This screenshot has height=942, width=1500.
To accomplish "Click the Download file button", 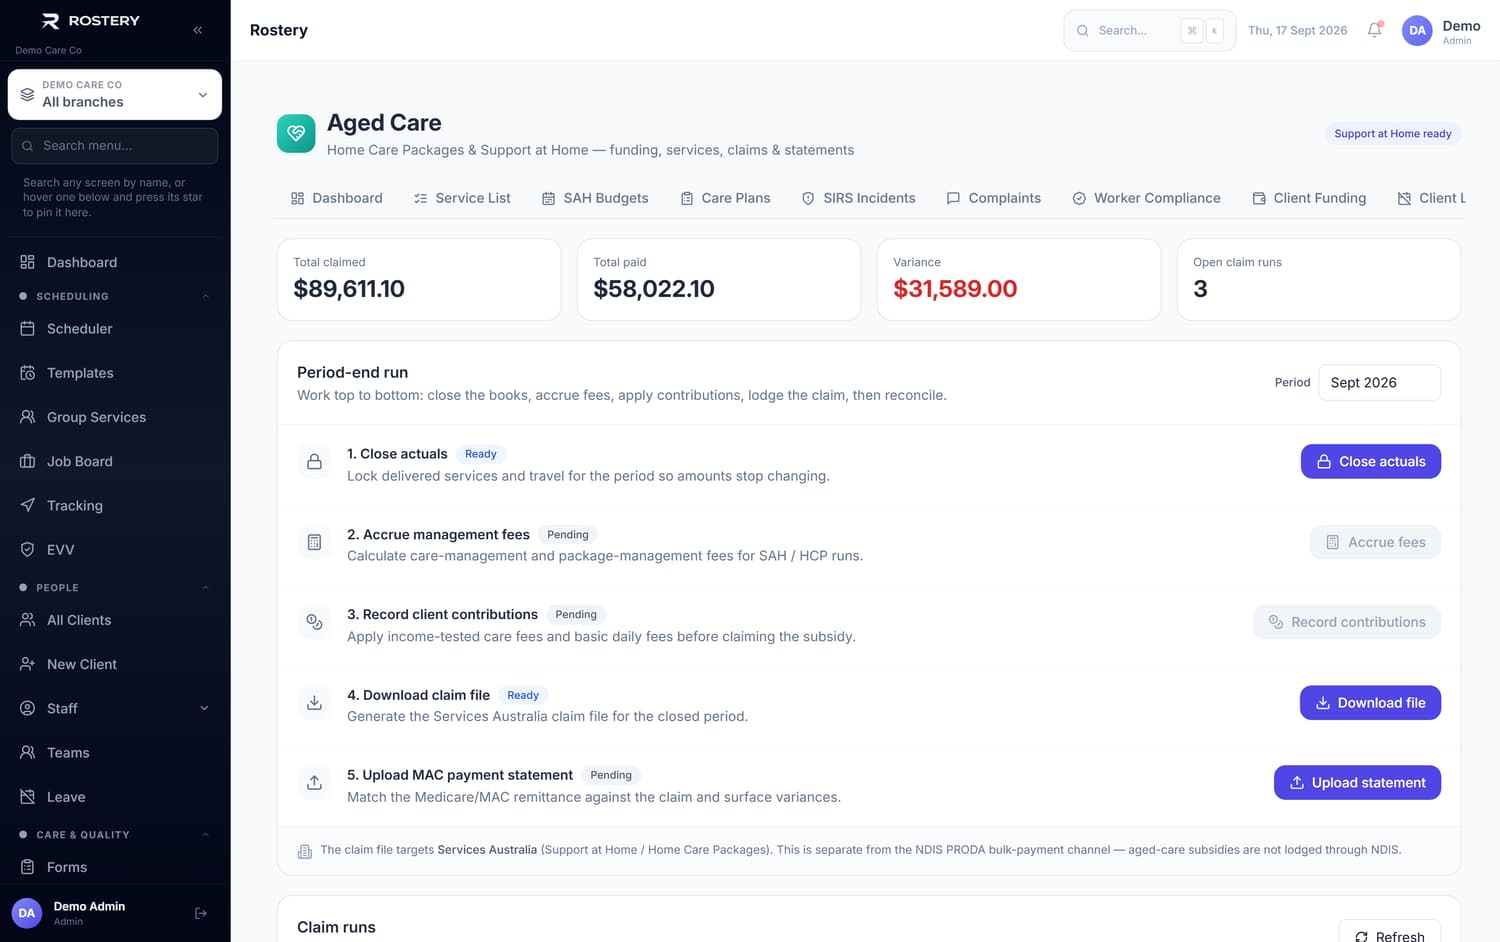I will tap(1370, 703).
